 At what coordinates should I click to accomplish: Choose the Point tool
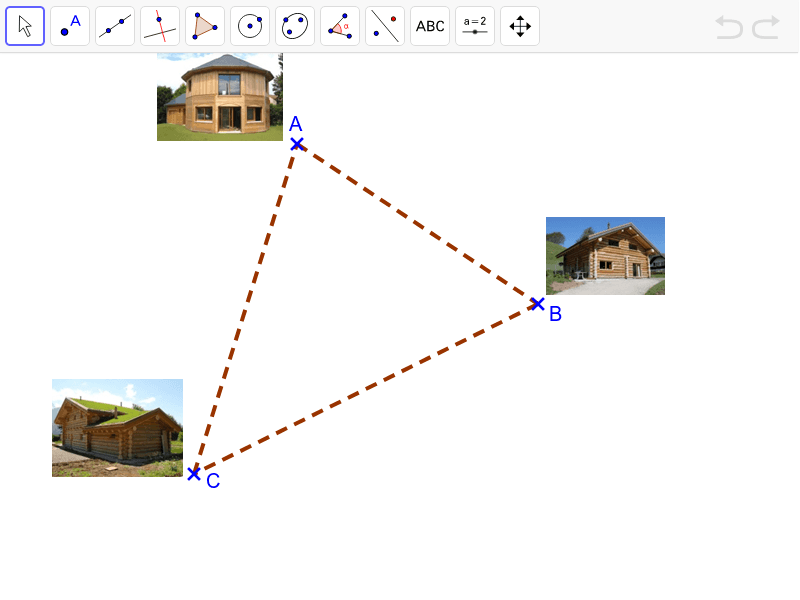(70, 26)
